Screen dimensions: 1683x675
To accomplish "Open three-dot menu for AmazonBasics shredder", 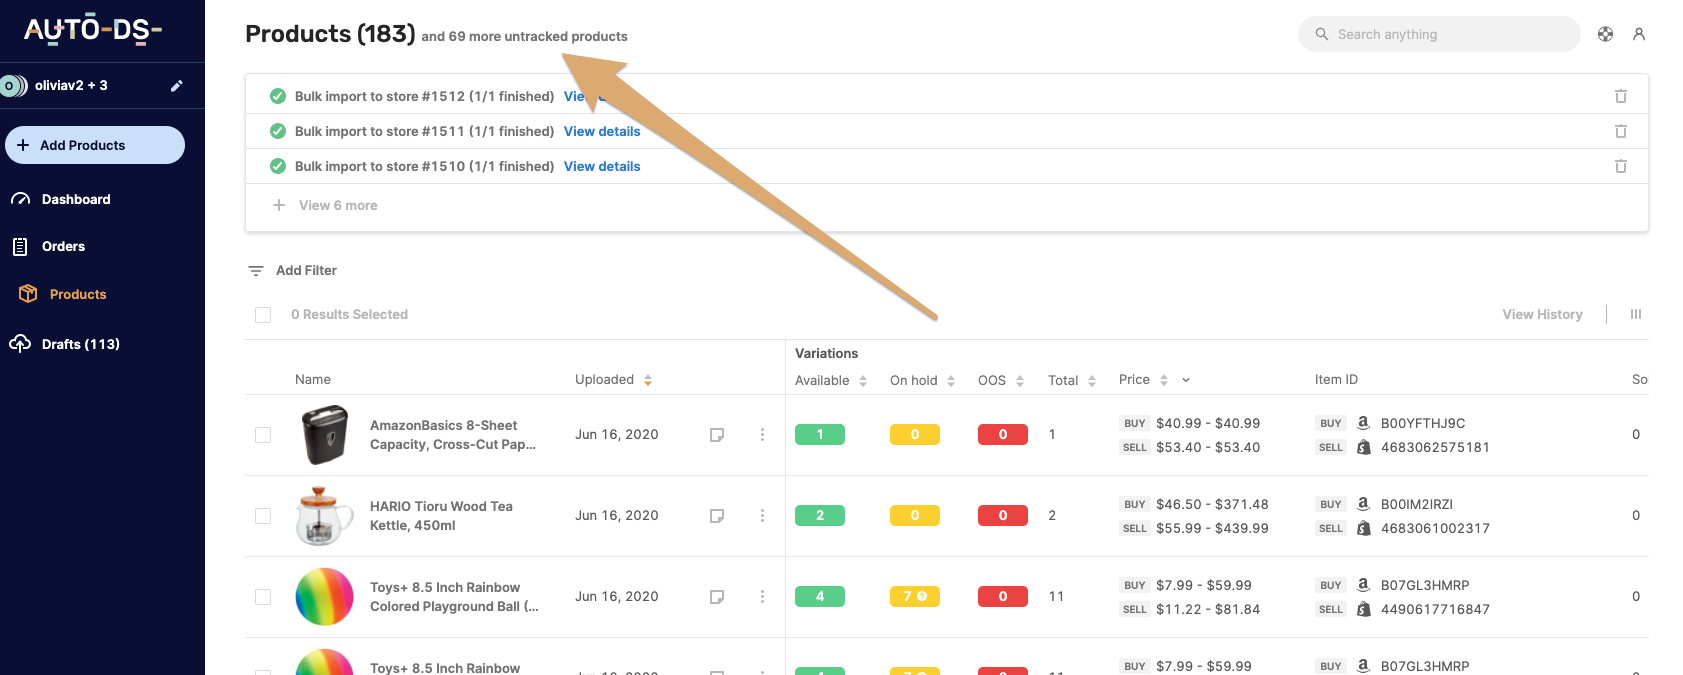I will [762, 435].
